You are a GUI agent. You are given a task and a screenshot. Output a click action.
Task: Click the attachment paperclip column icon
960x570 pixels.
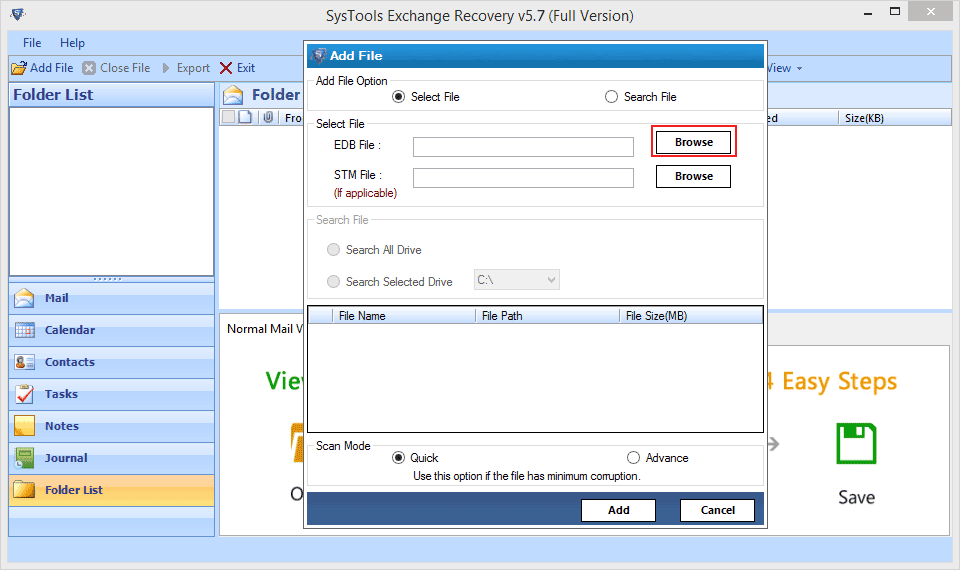(x=268, y=118)
